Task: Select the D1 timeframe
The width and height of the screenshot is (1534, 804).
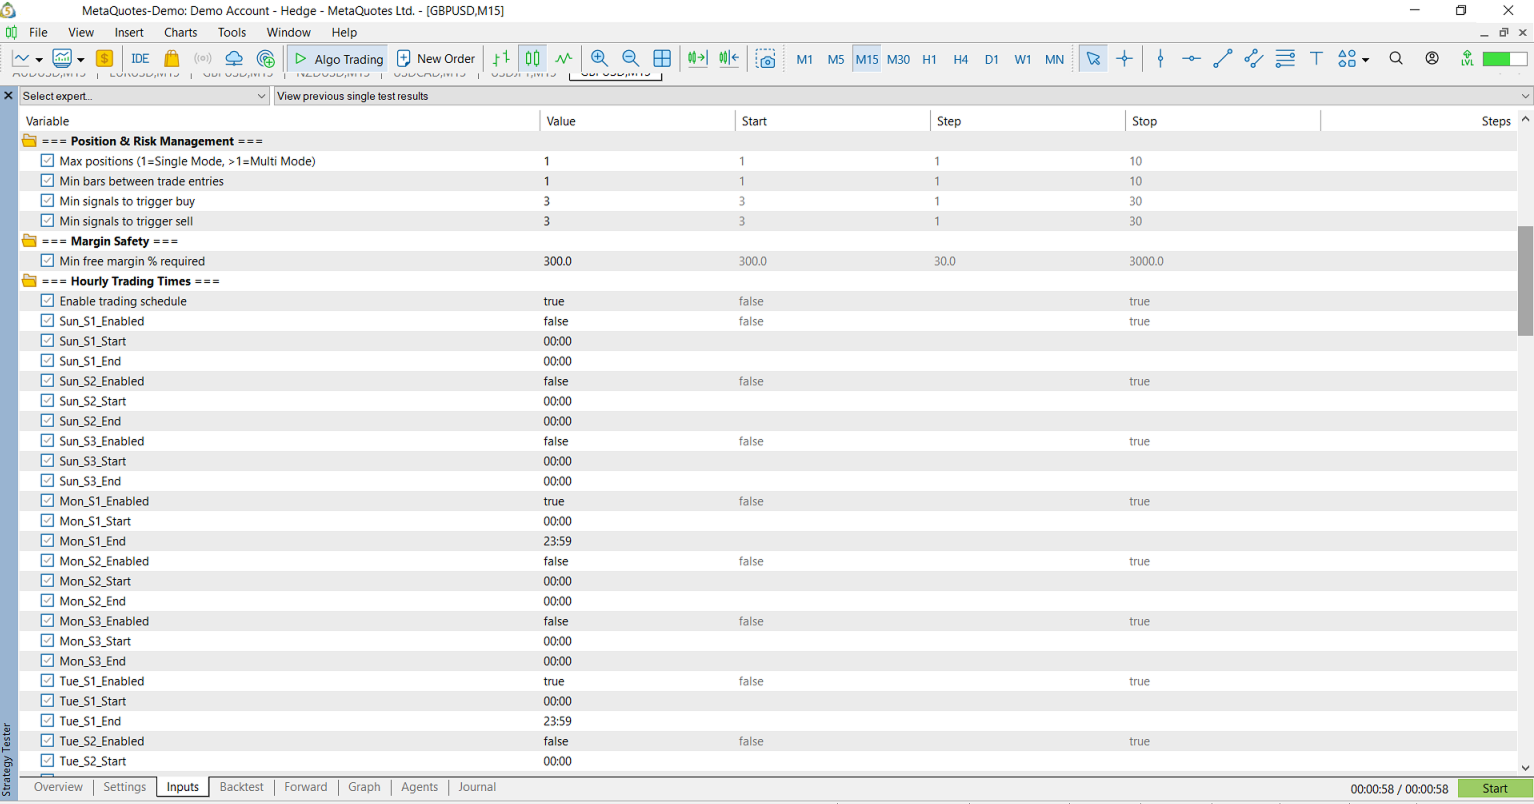Action: pos(991,59)
